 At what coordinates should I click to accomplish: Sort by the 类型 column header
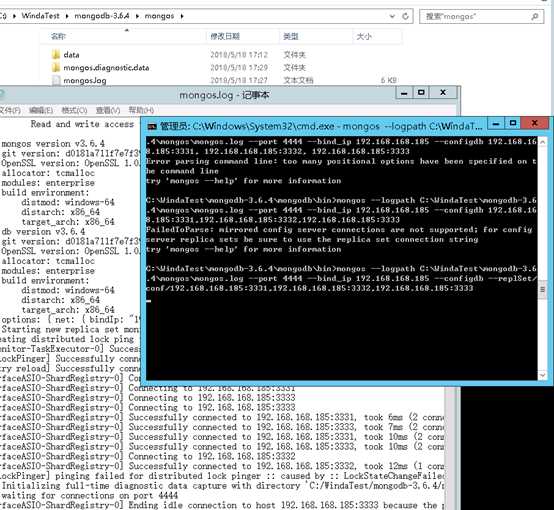(x=316, y=36)
